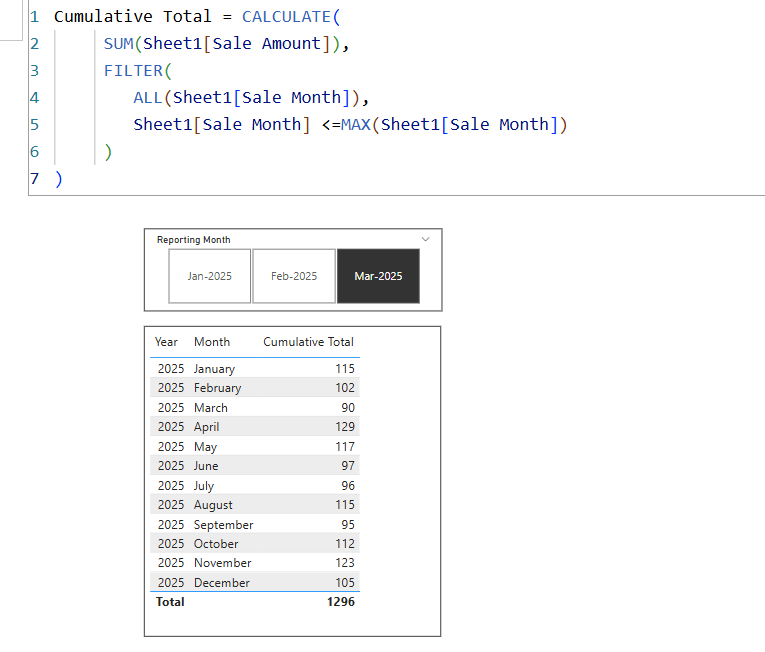Click the value 97 in June row
This screenshot has width=765, height=652.
(348, 466)
